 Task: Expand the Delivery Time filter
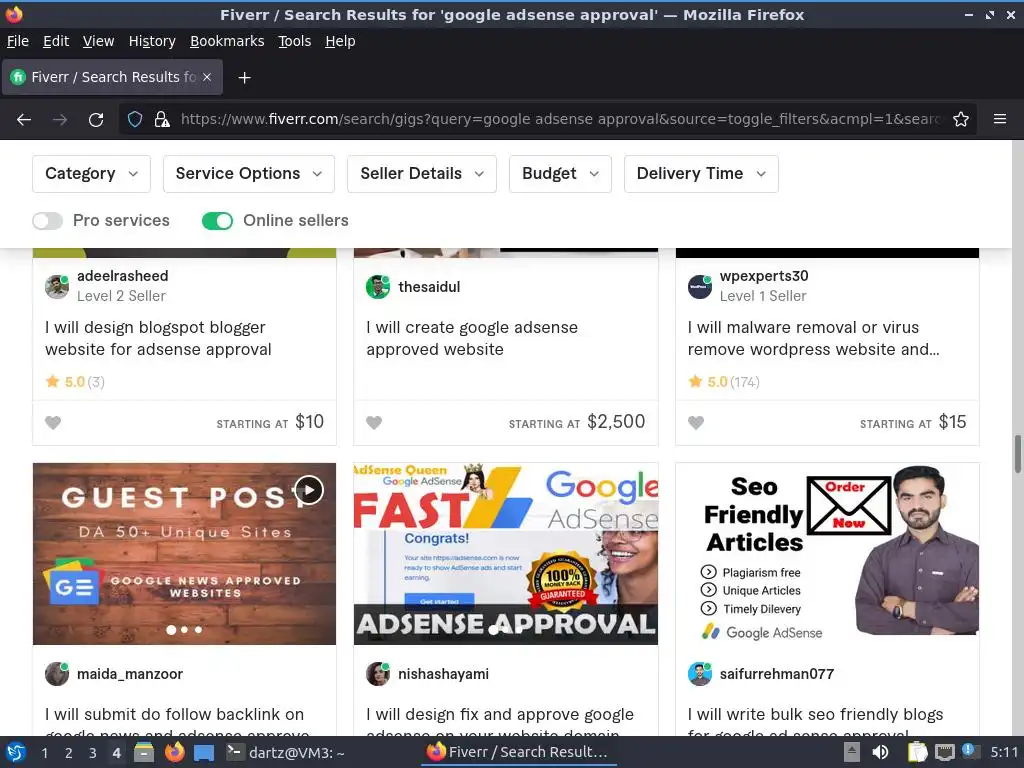coord(701,174)
